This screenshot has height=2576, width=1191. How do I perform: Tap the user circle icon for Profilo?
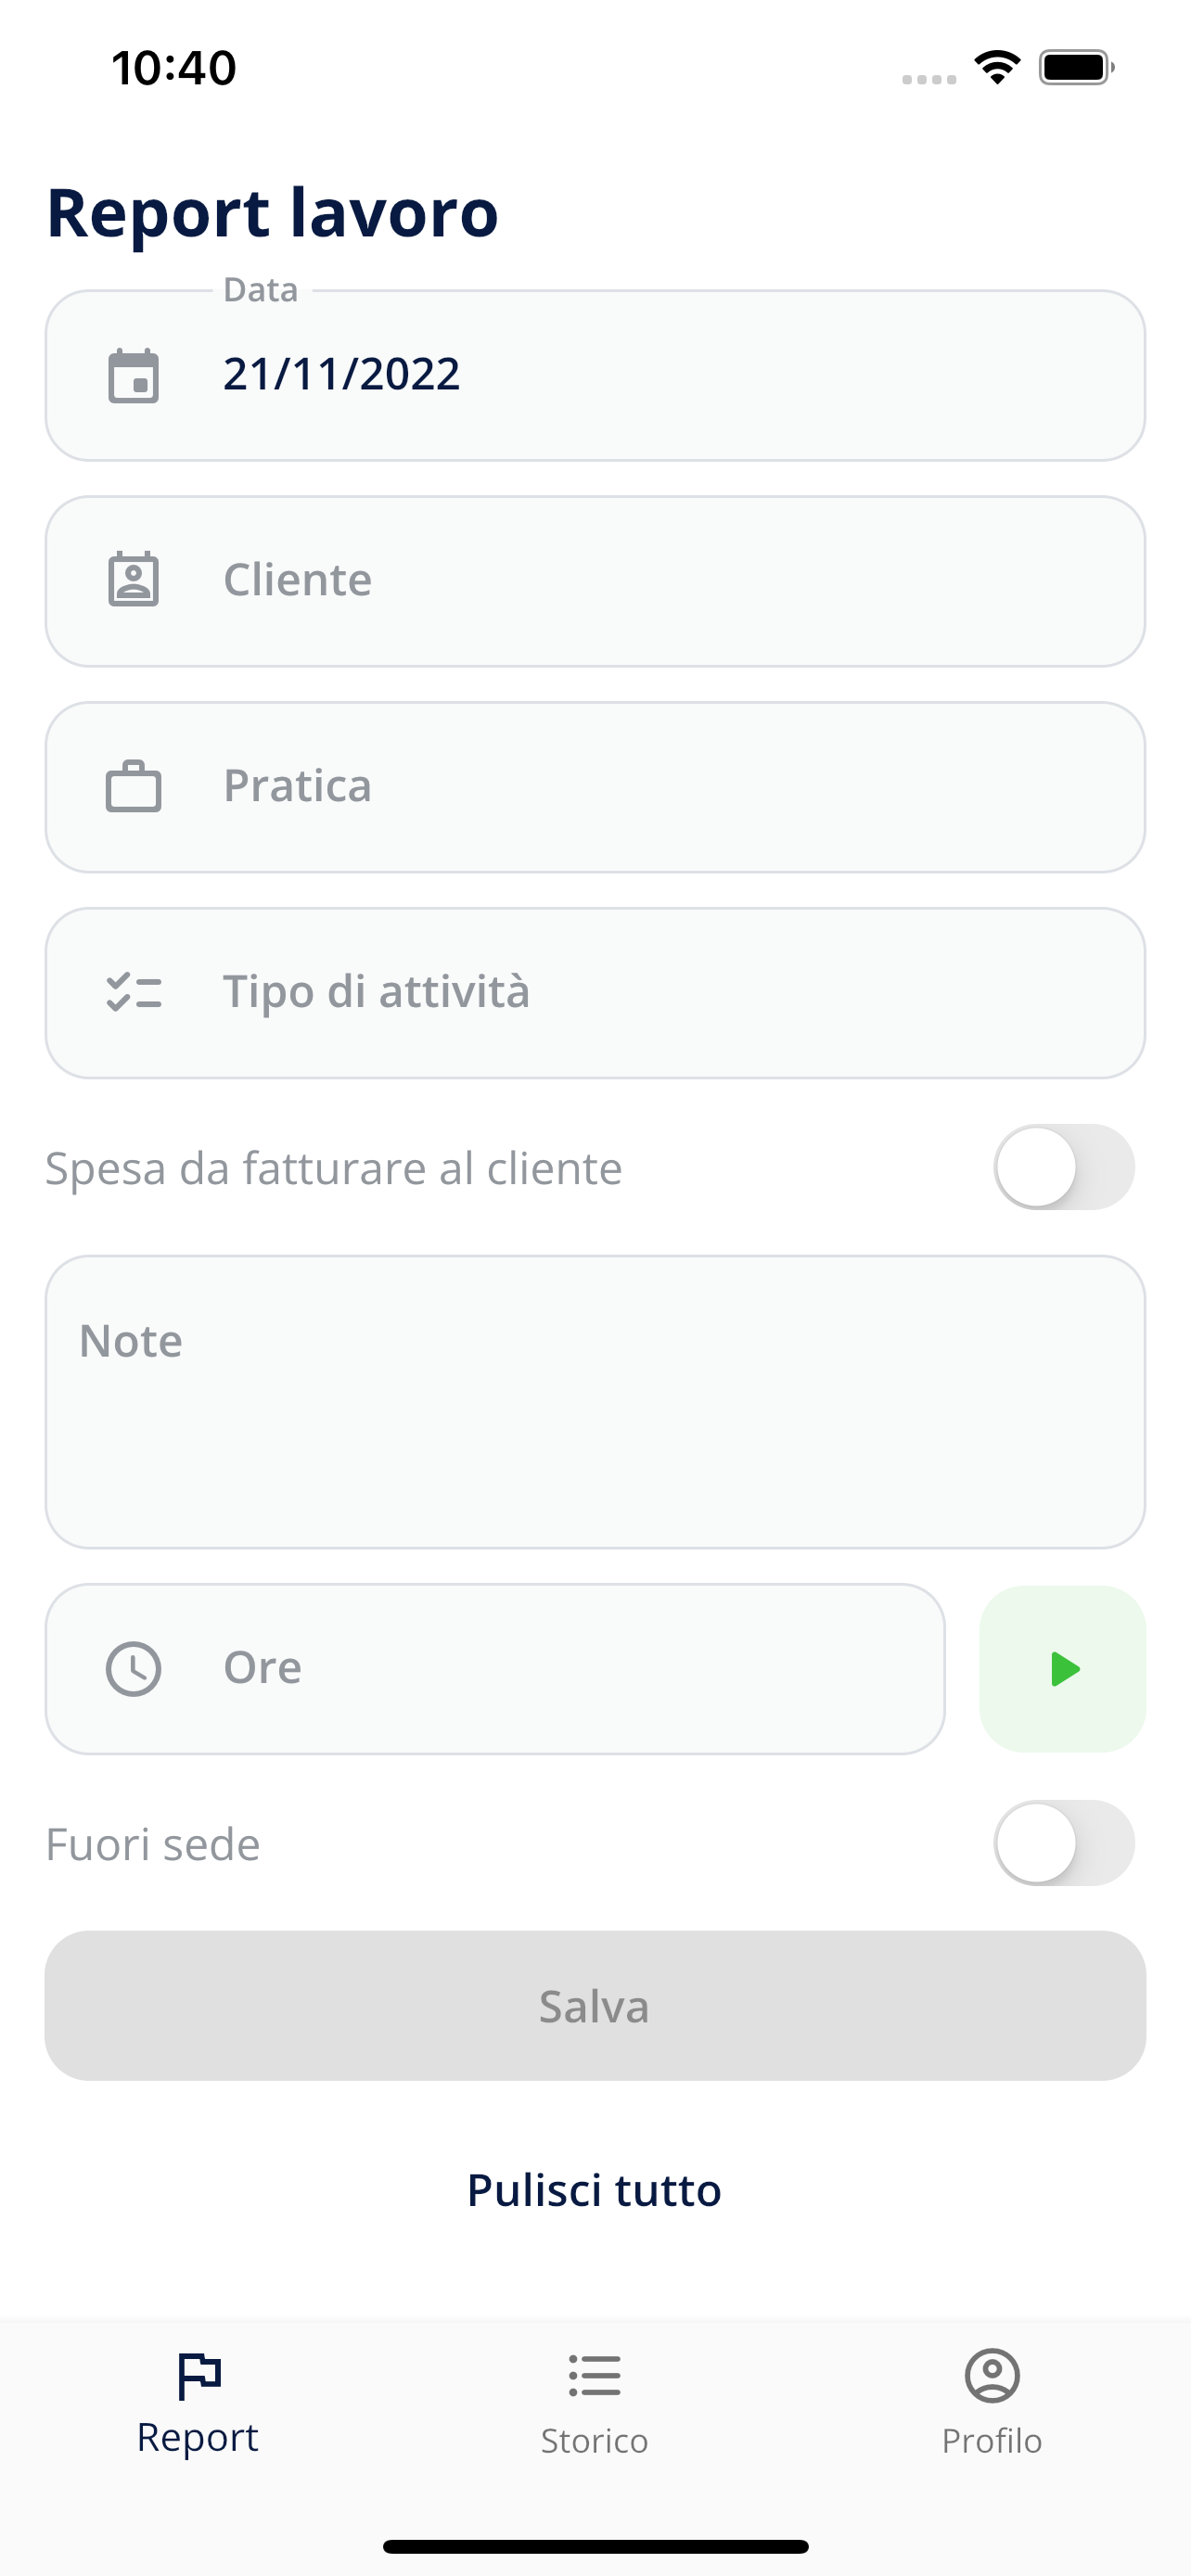992,2376
